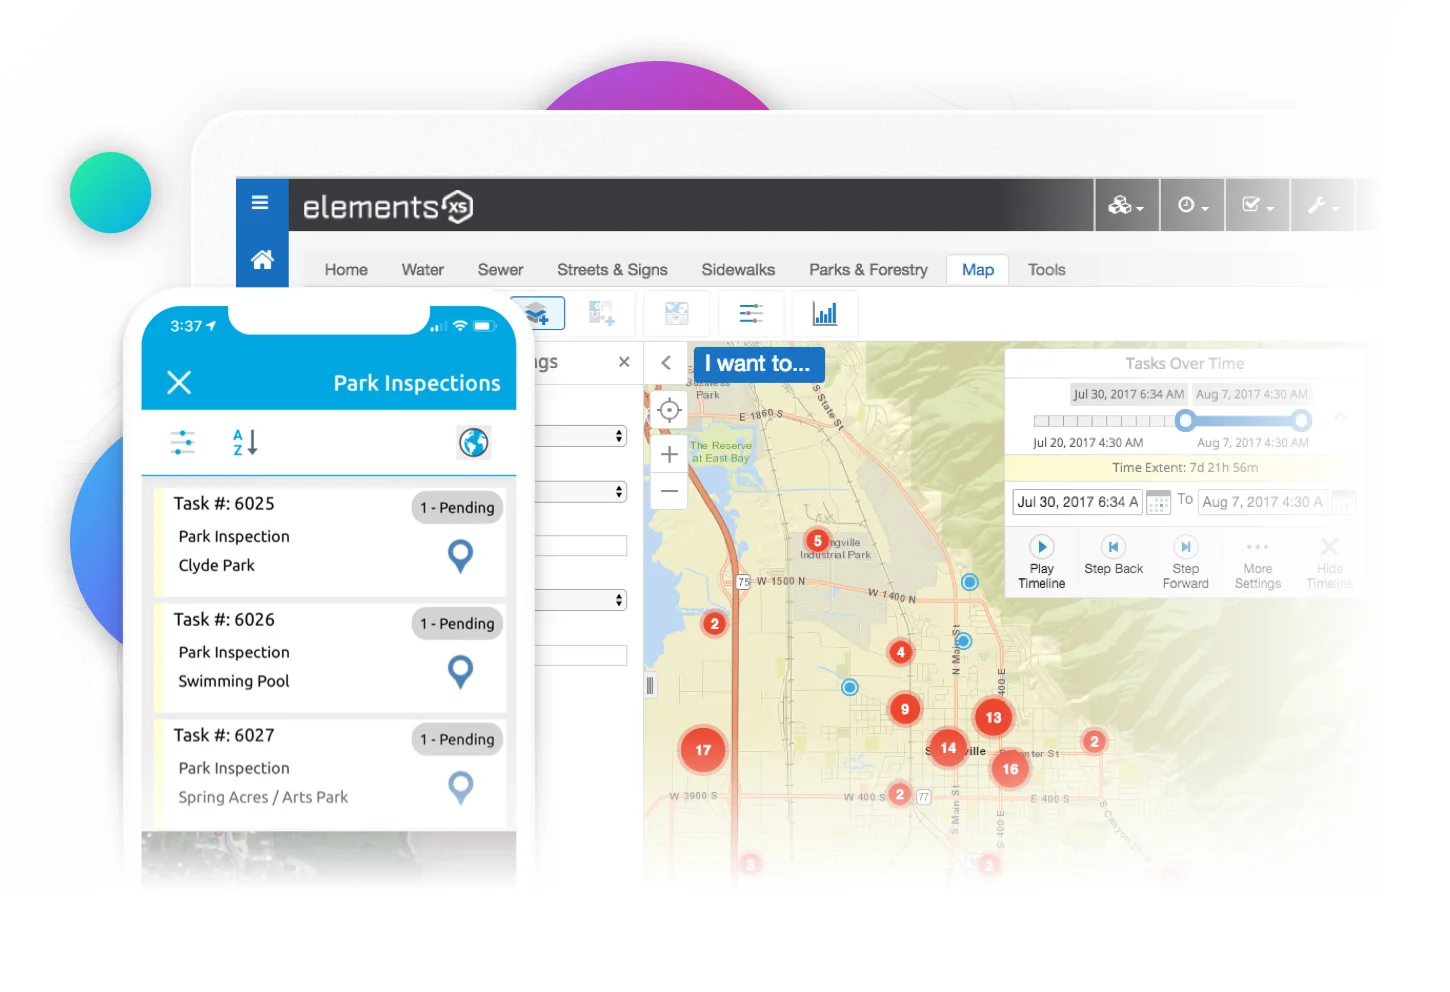
Task: Zoom out on the map with minus
Action: pos(669,491)
